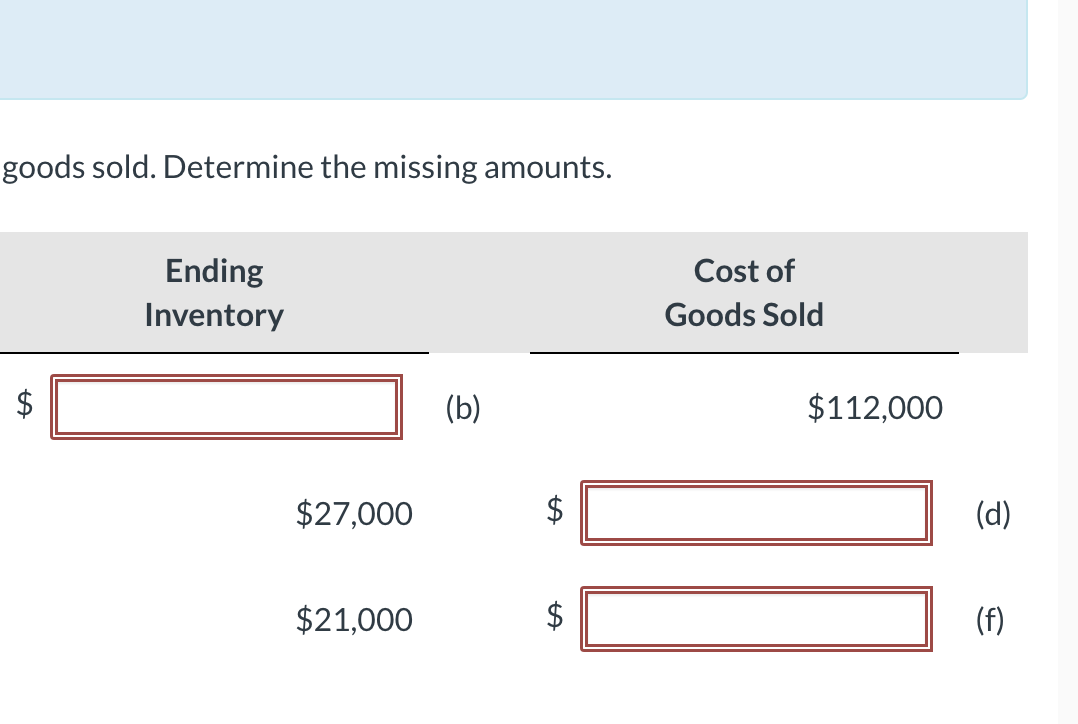Select the $21,000 Ending Inventory value
Screen dimensions: 1078x724
pyautogui.click(x=353, y=620)
